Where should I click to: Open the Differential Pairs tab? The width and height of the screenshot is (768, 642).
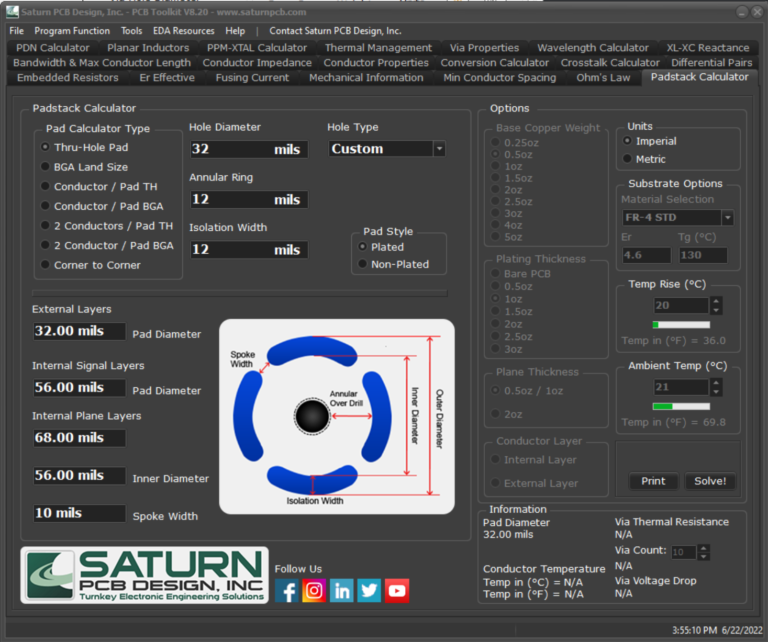click(712, 62)
